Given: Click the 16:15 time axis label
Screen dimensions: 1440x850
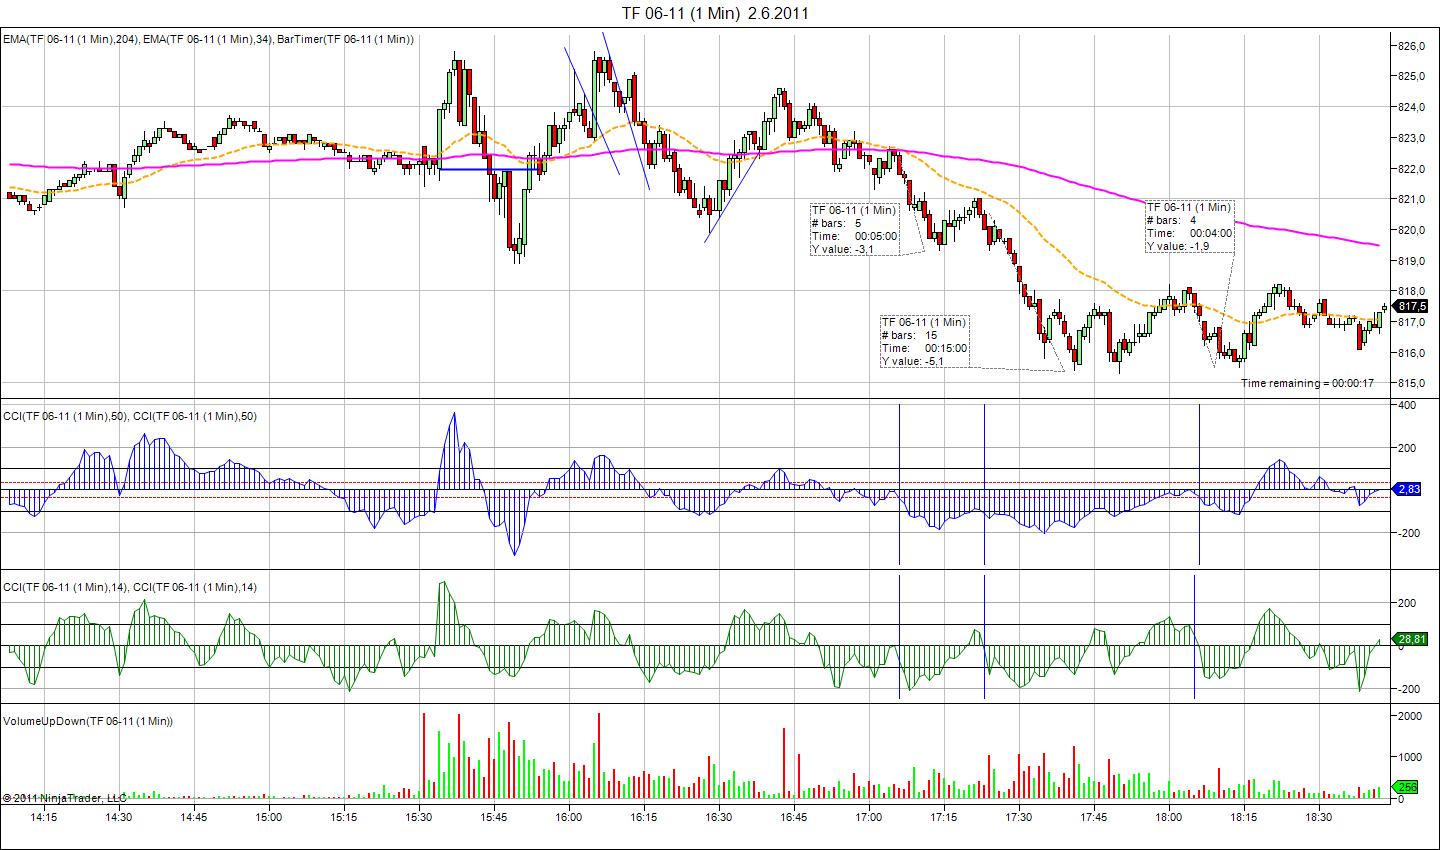Looking at the screenshot, I should click(644, 817).
